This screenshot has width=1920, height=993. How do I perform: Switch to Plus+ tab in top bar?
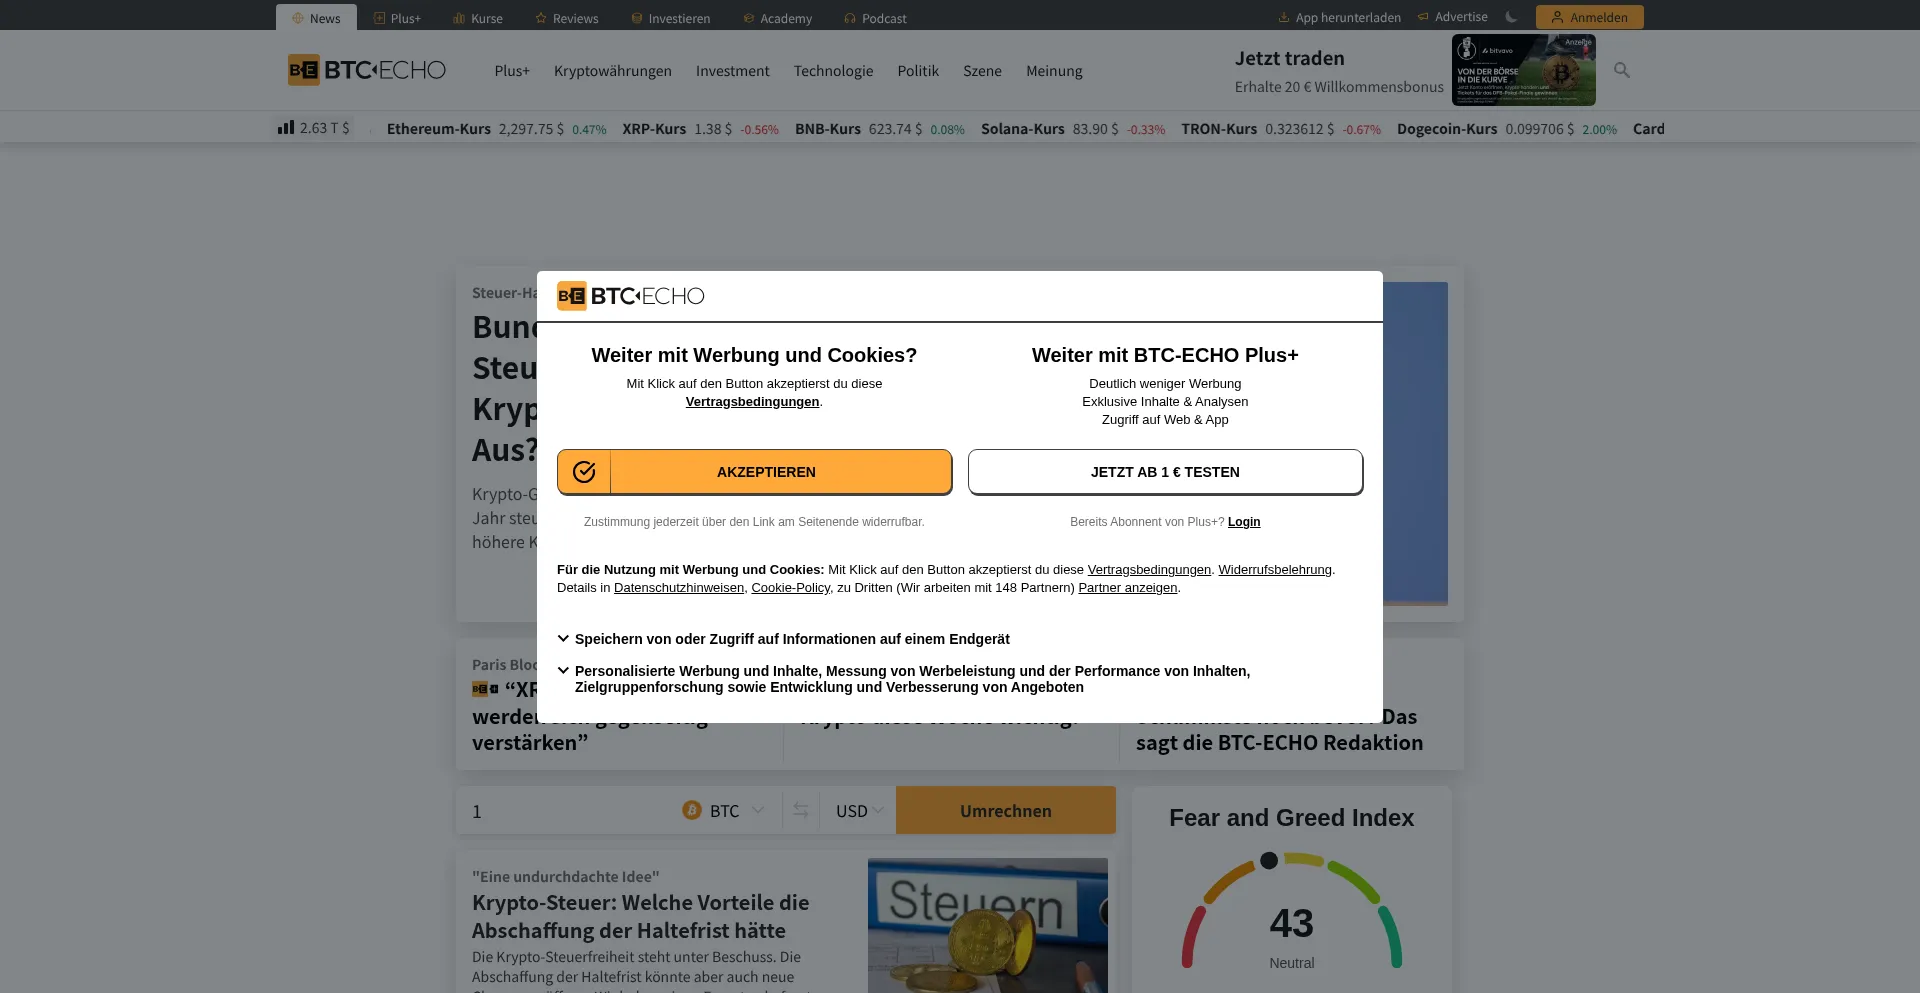click(x=397, y=18)
